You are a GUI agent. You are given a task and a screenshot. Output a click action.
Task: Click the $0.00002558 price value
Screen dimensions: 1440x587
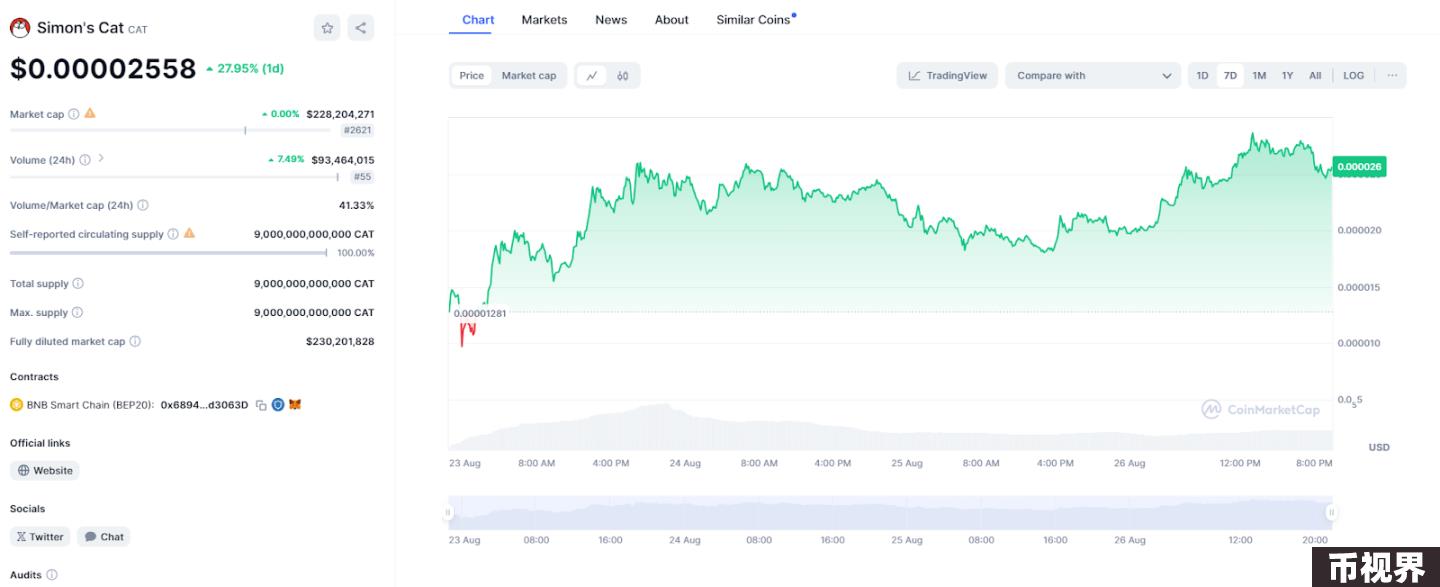click(103, 69)
